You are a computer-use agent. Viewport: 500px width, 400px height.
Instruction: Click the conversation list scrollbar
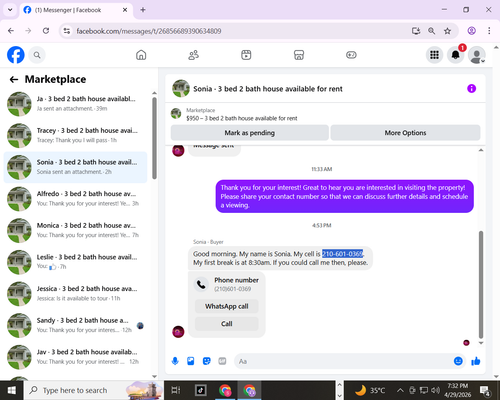(x=154, y=138)
